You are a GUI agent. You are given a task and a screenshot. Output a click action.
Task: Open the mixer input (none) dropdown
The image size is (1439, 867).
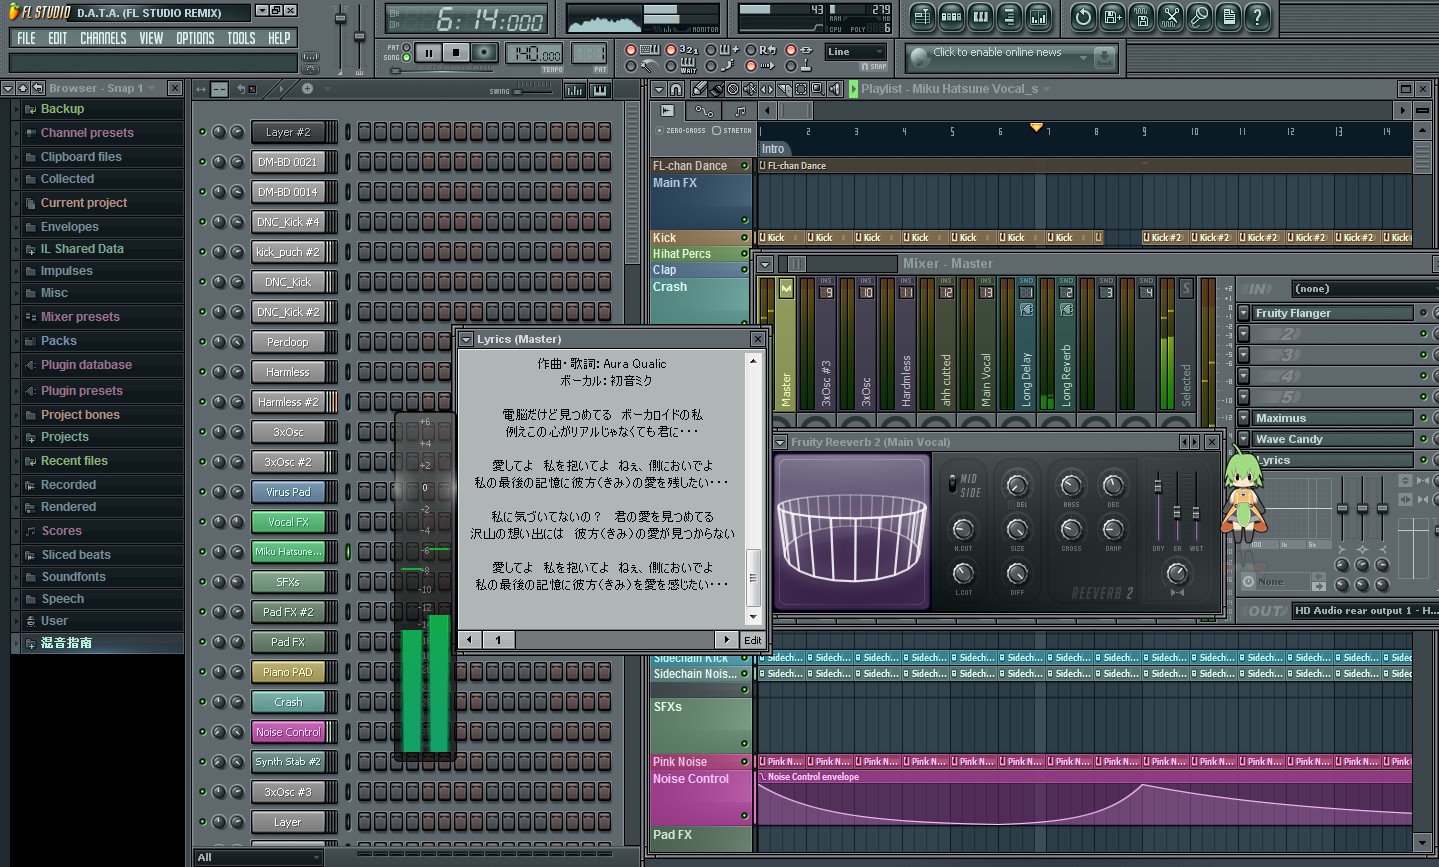point(1364,289)
